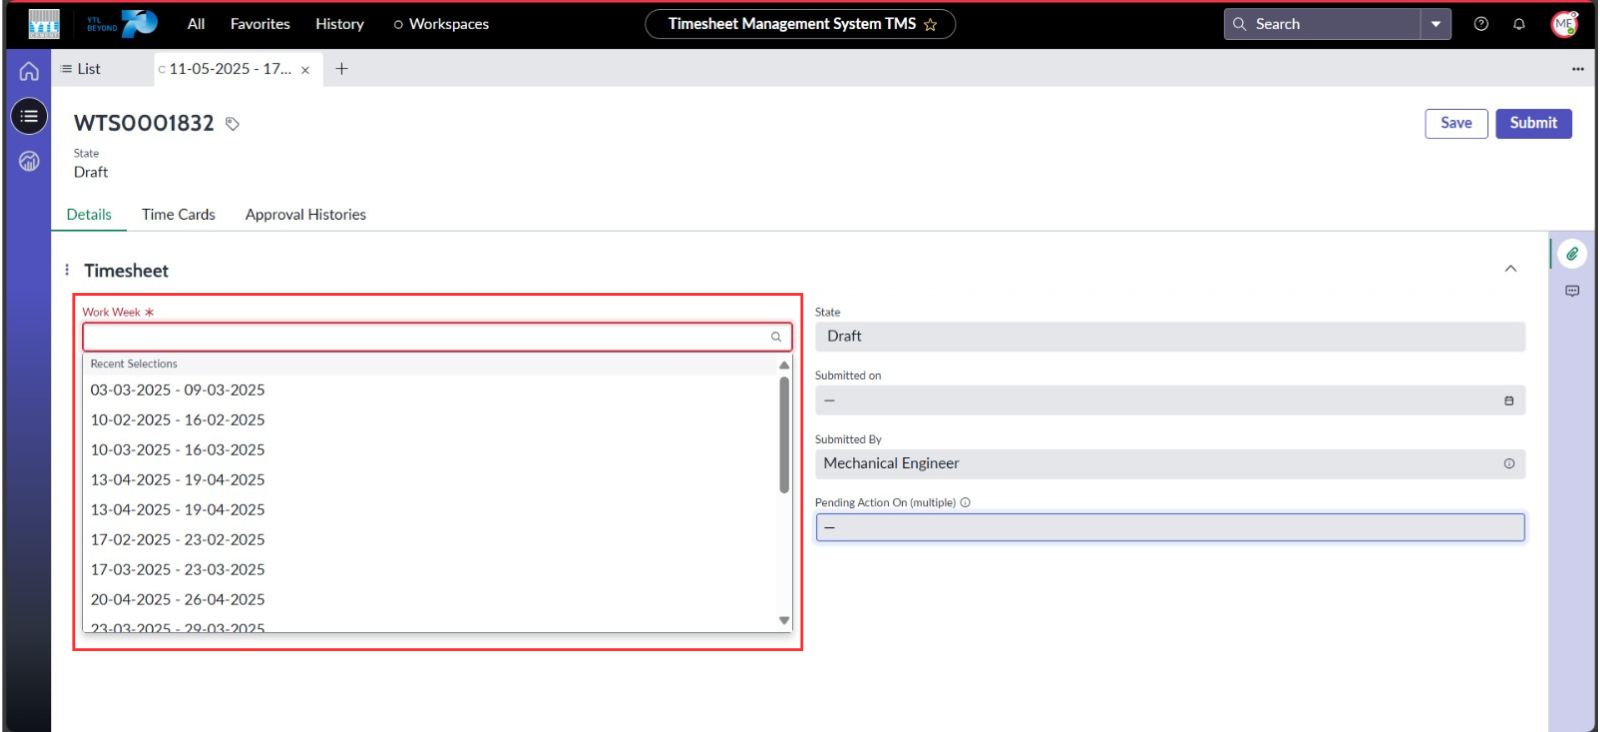Open the comments icon in right panel

pos(1572,291)
